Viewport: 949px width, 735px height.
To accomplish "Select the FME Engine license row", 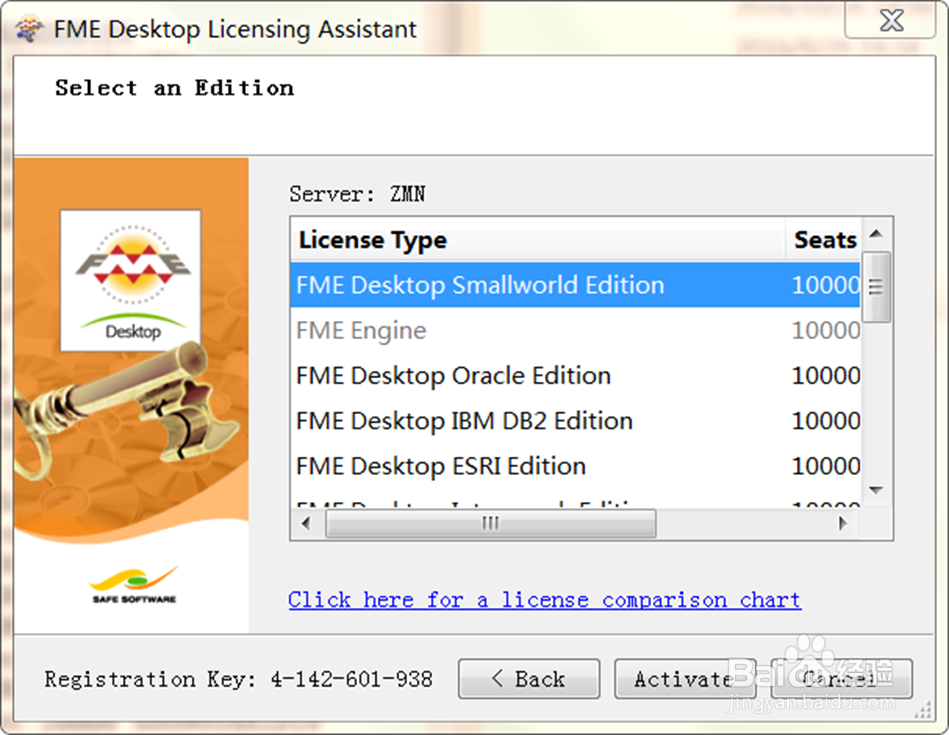I will click(x=576, y=330).
